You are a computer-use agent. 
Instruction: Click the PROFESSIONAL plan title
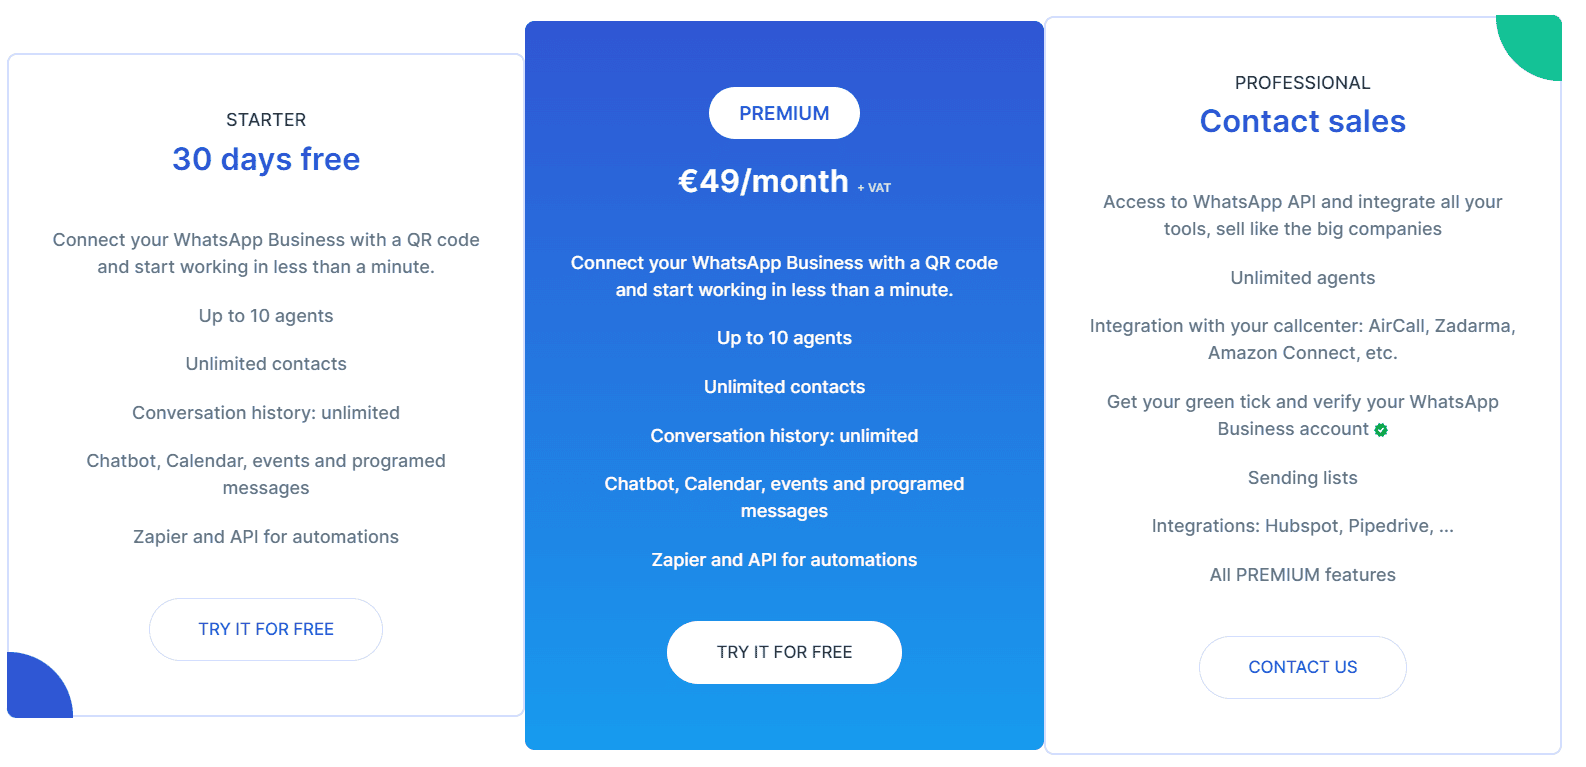tap(1302, 82)
